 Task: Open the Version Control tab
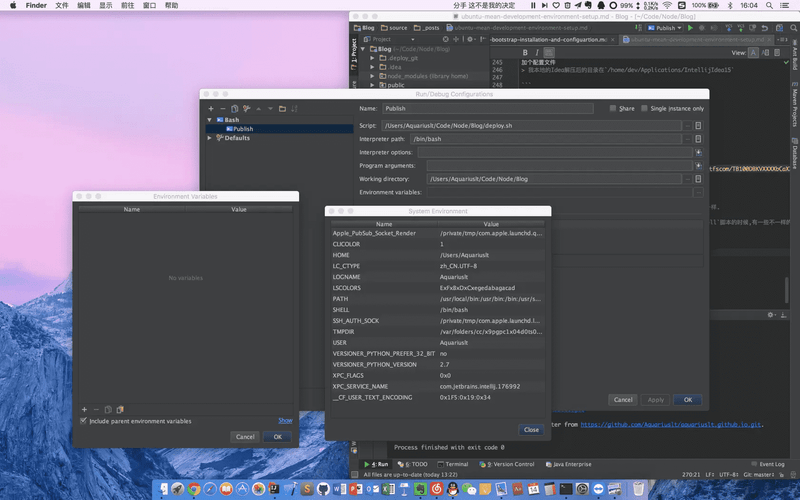click(x=511, y=464)
